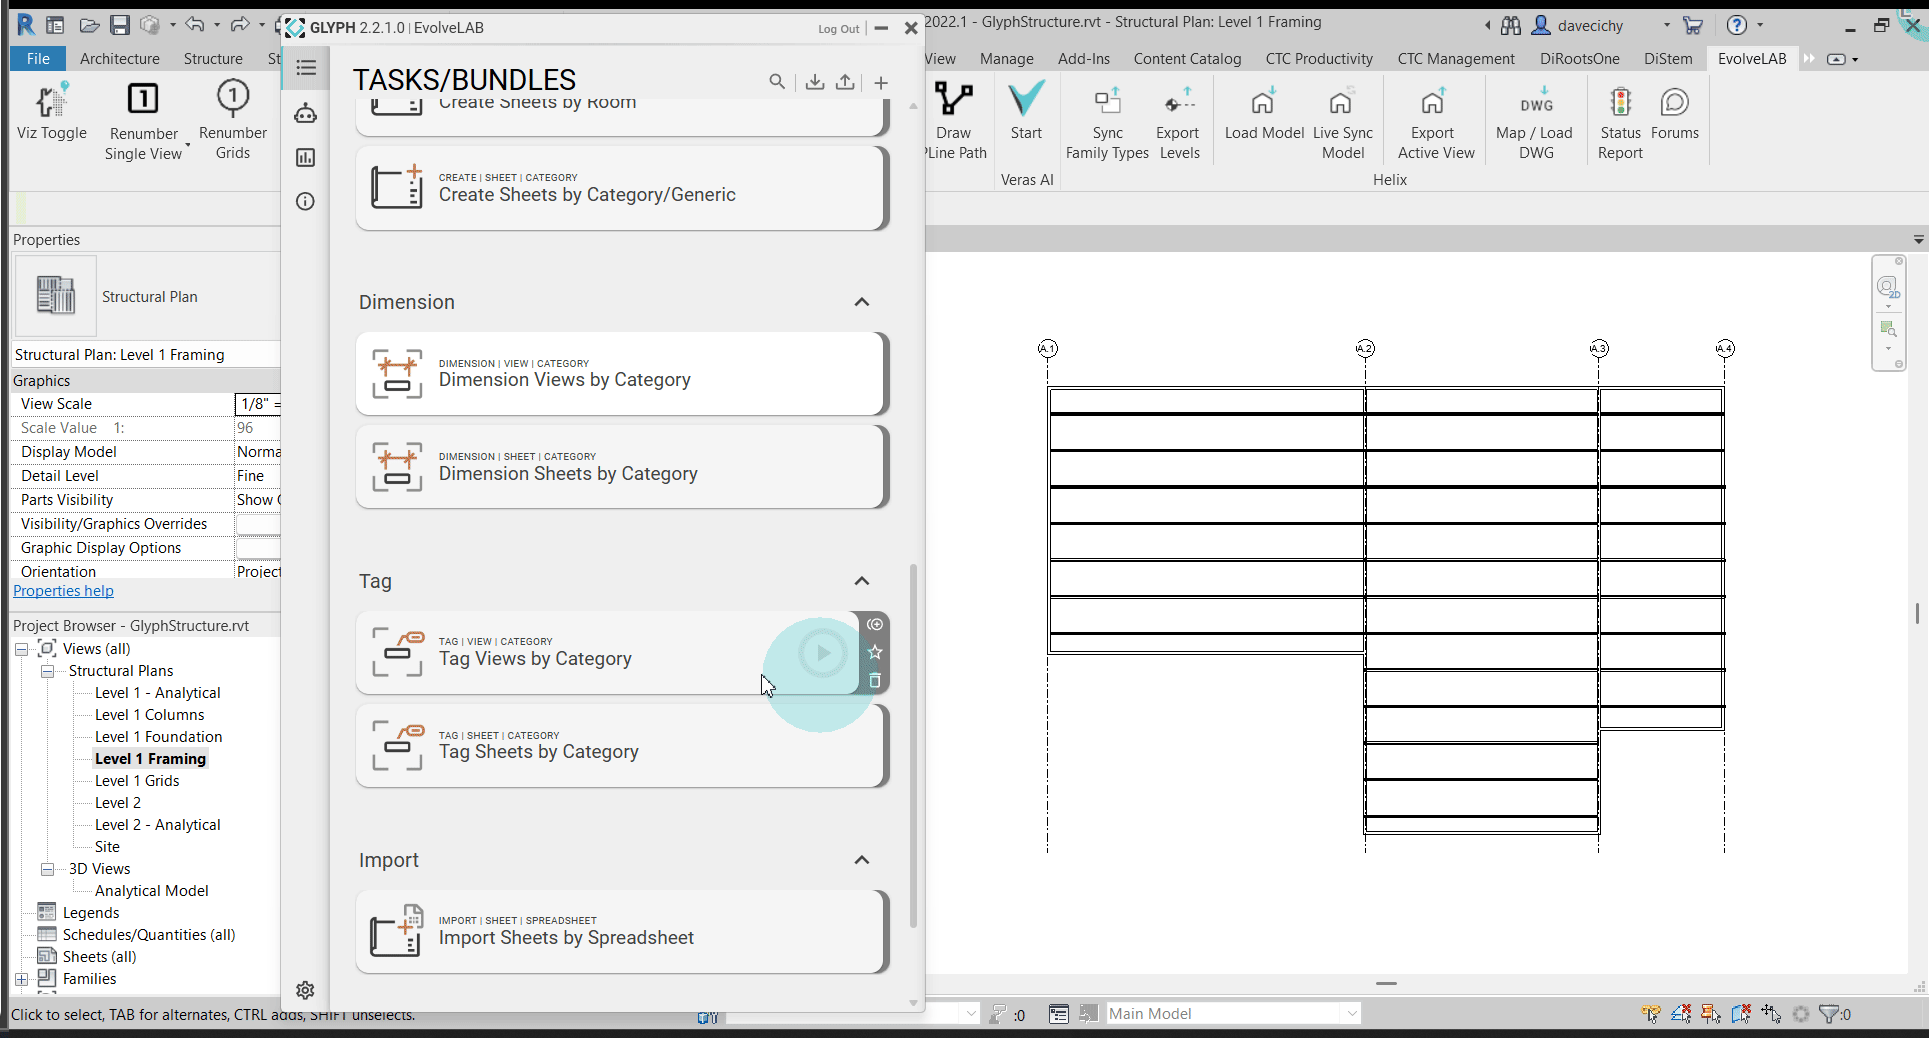The width and height of the screenshot is (1929, 1038).
Task: Log Out of Glyph
Action: 838,29
